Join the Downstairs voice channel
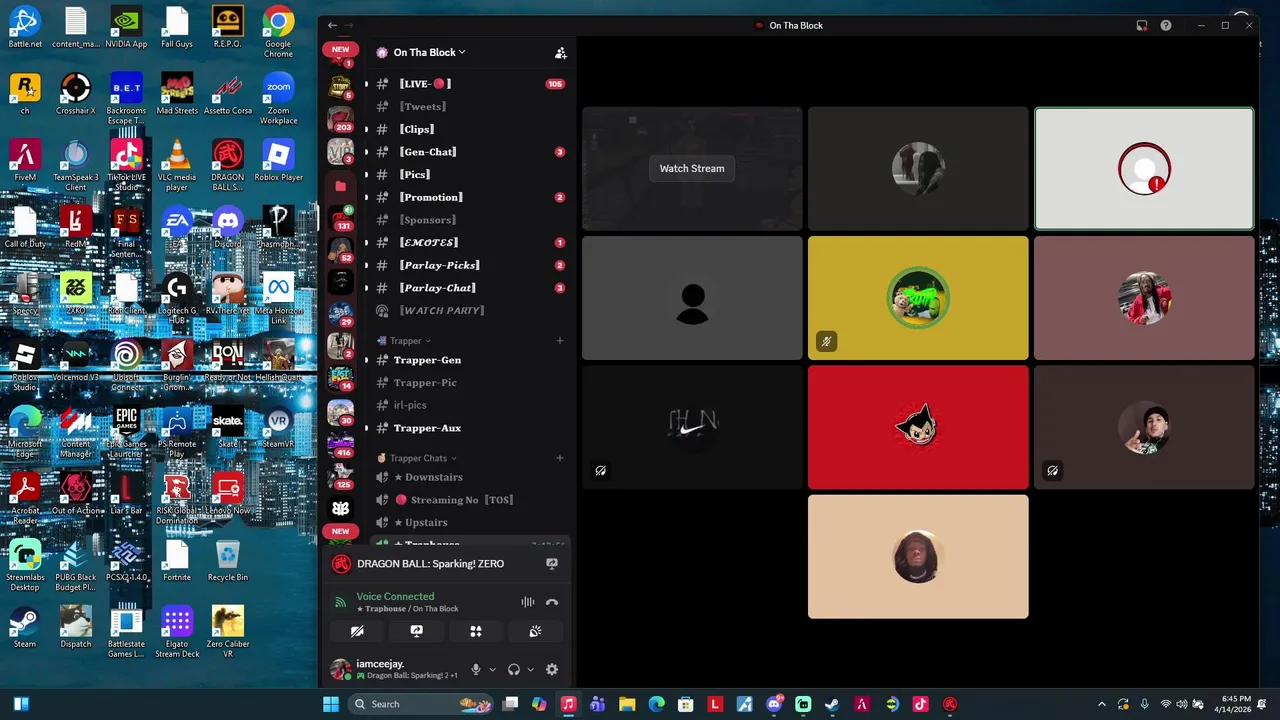1280x720 pixels. (x=433, y=477)
